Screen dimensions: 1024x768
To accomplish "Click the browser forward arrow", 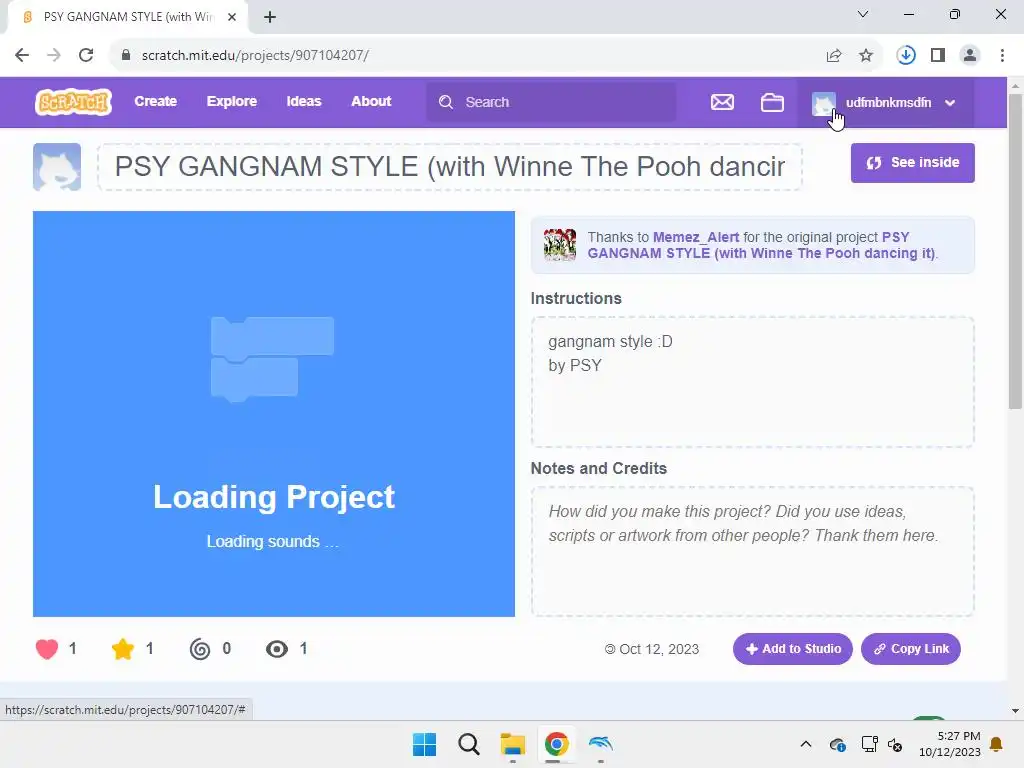I will 54,55.
